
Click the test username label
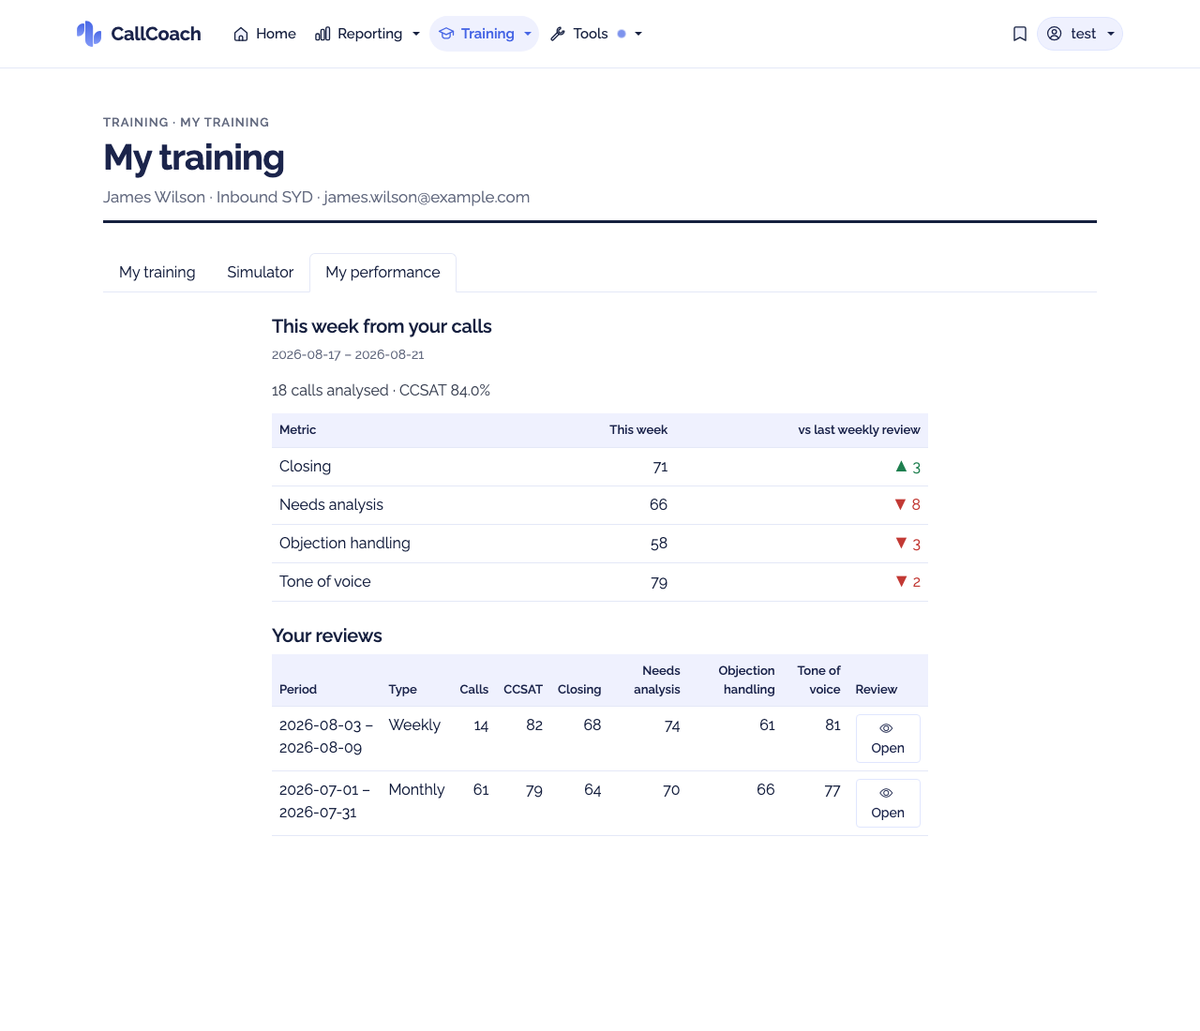tap(1083, 34)
